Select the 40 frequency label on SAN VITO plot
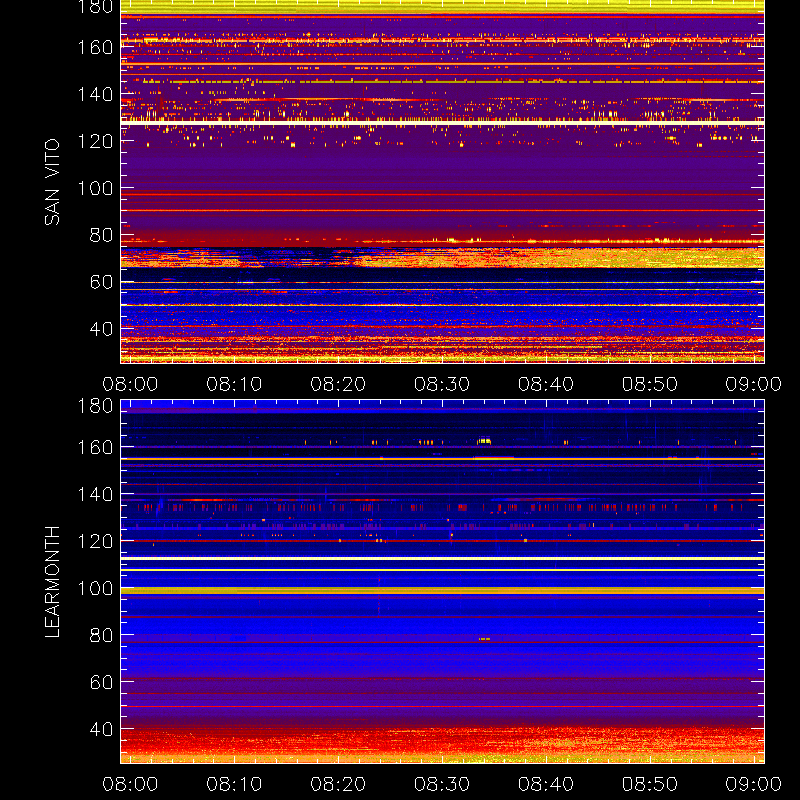The height and width of the screenshot is (800, 800). [101, 329]
